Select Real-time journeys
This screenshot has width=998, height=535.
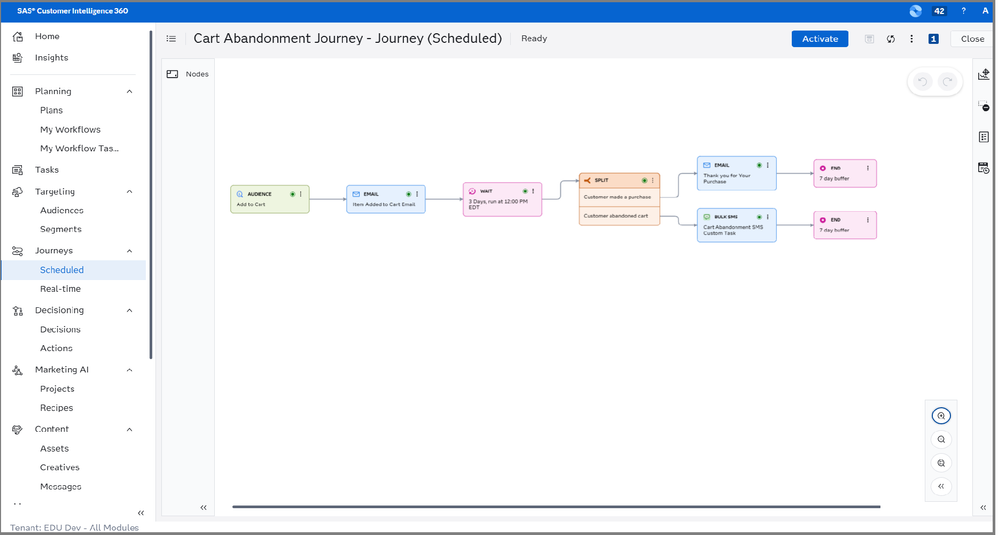pos(60,289)
